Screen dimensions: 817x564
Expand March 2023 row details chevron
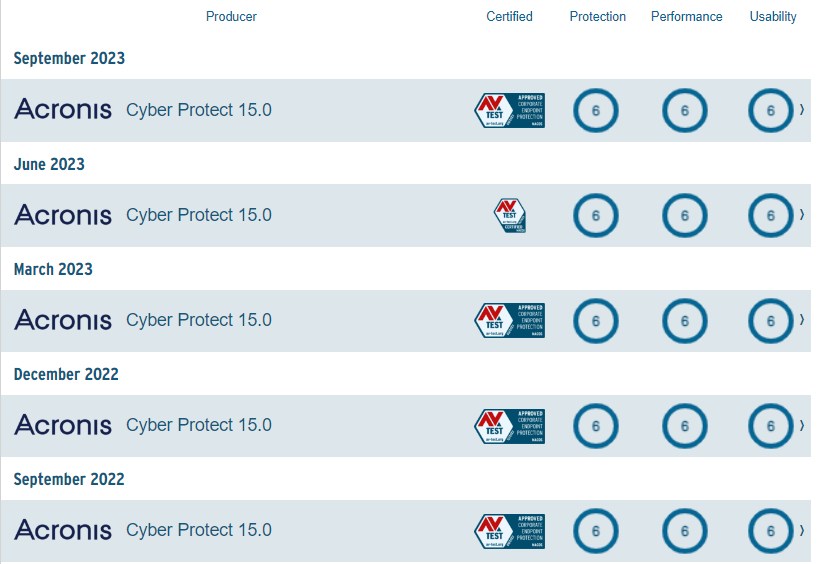(x=802, y=320)
